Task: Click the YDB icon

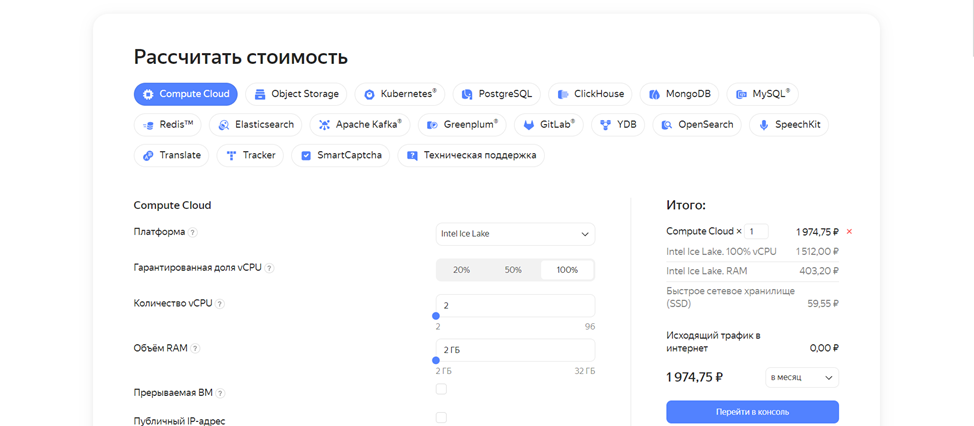Action: pos(606,125)
